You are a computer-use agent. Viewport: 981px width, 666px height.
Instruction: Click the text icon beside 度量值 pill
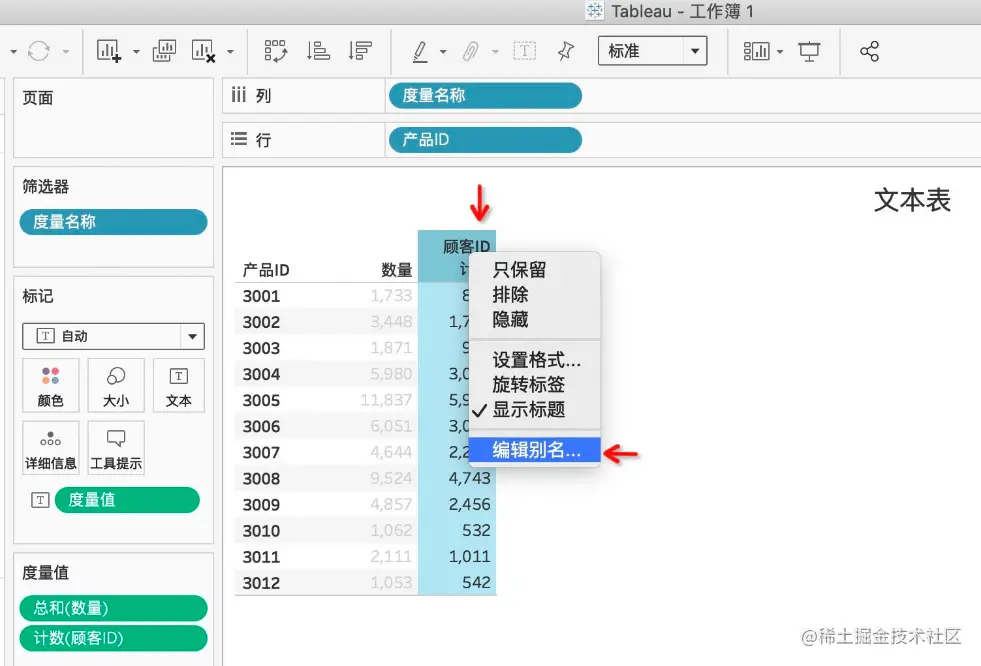pyautogui.click(x=40, y=500)
